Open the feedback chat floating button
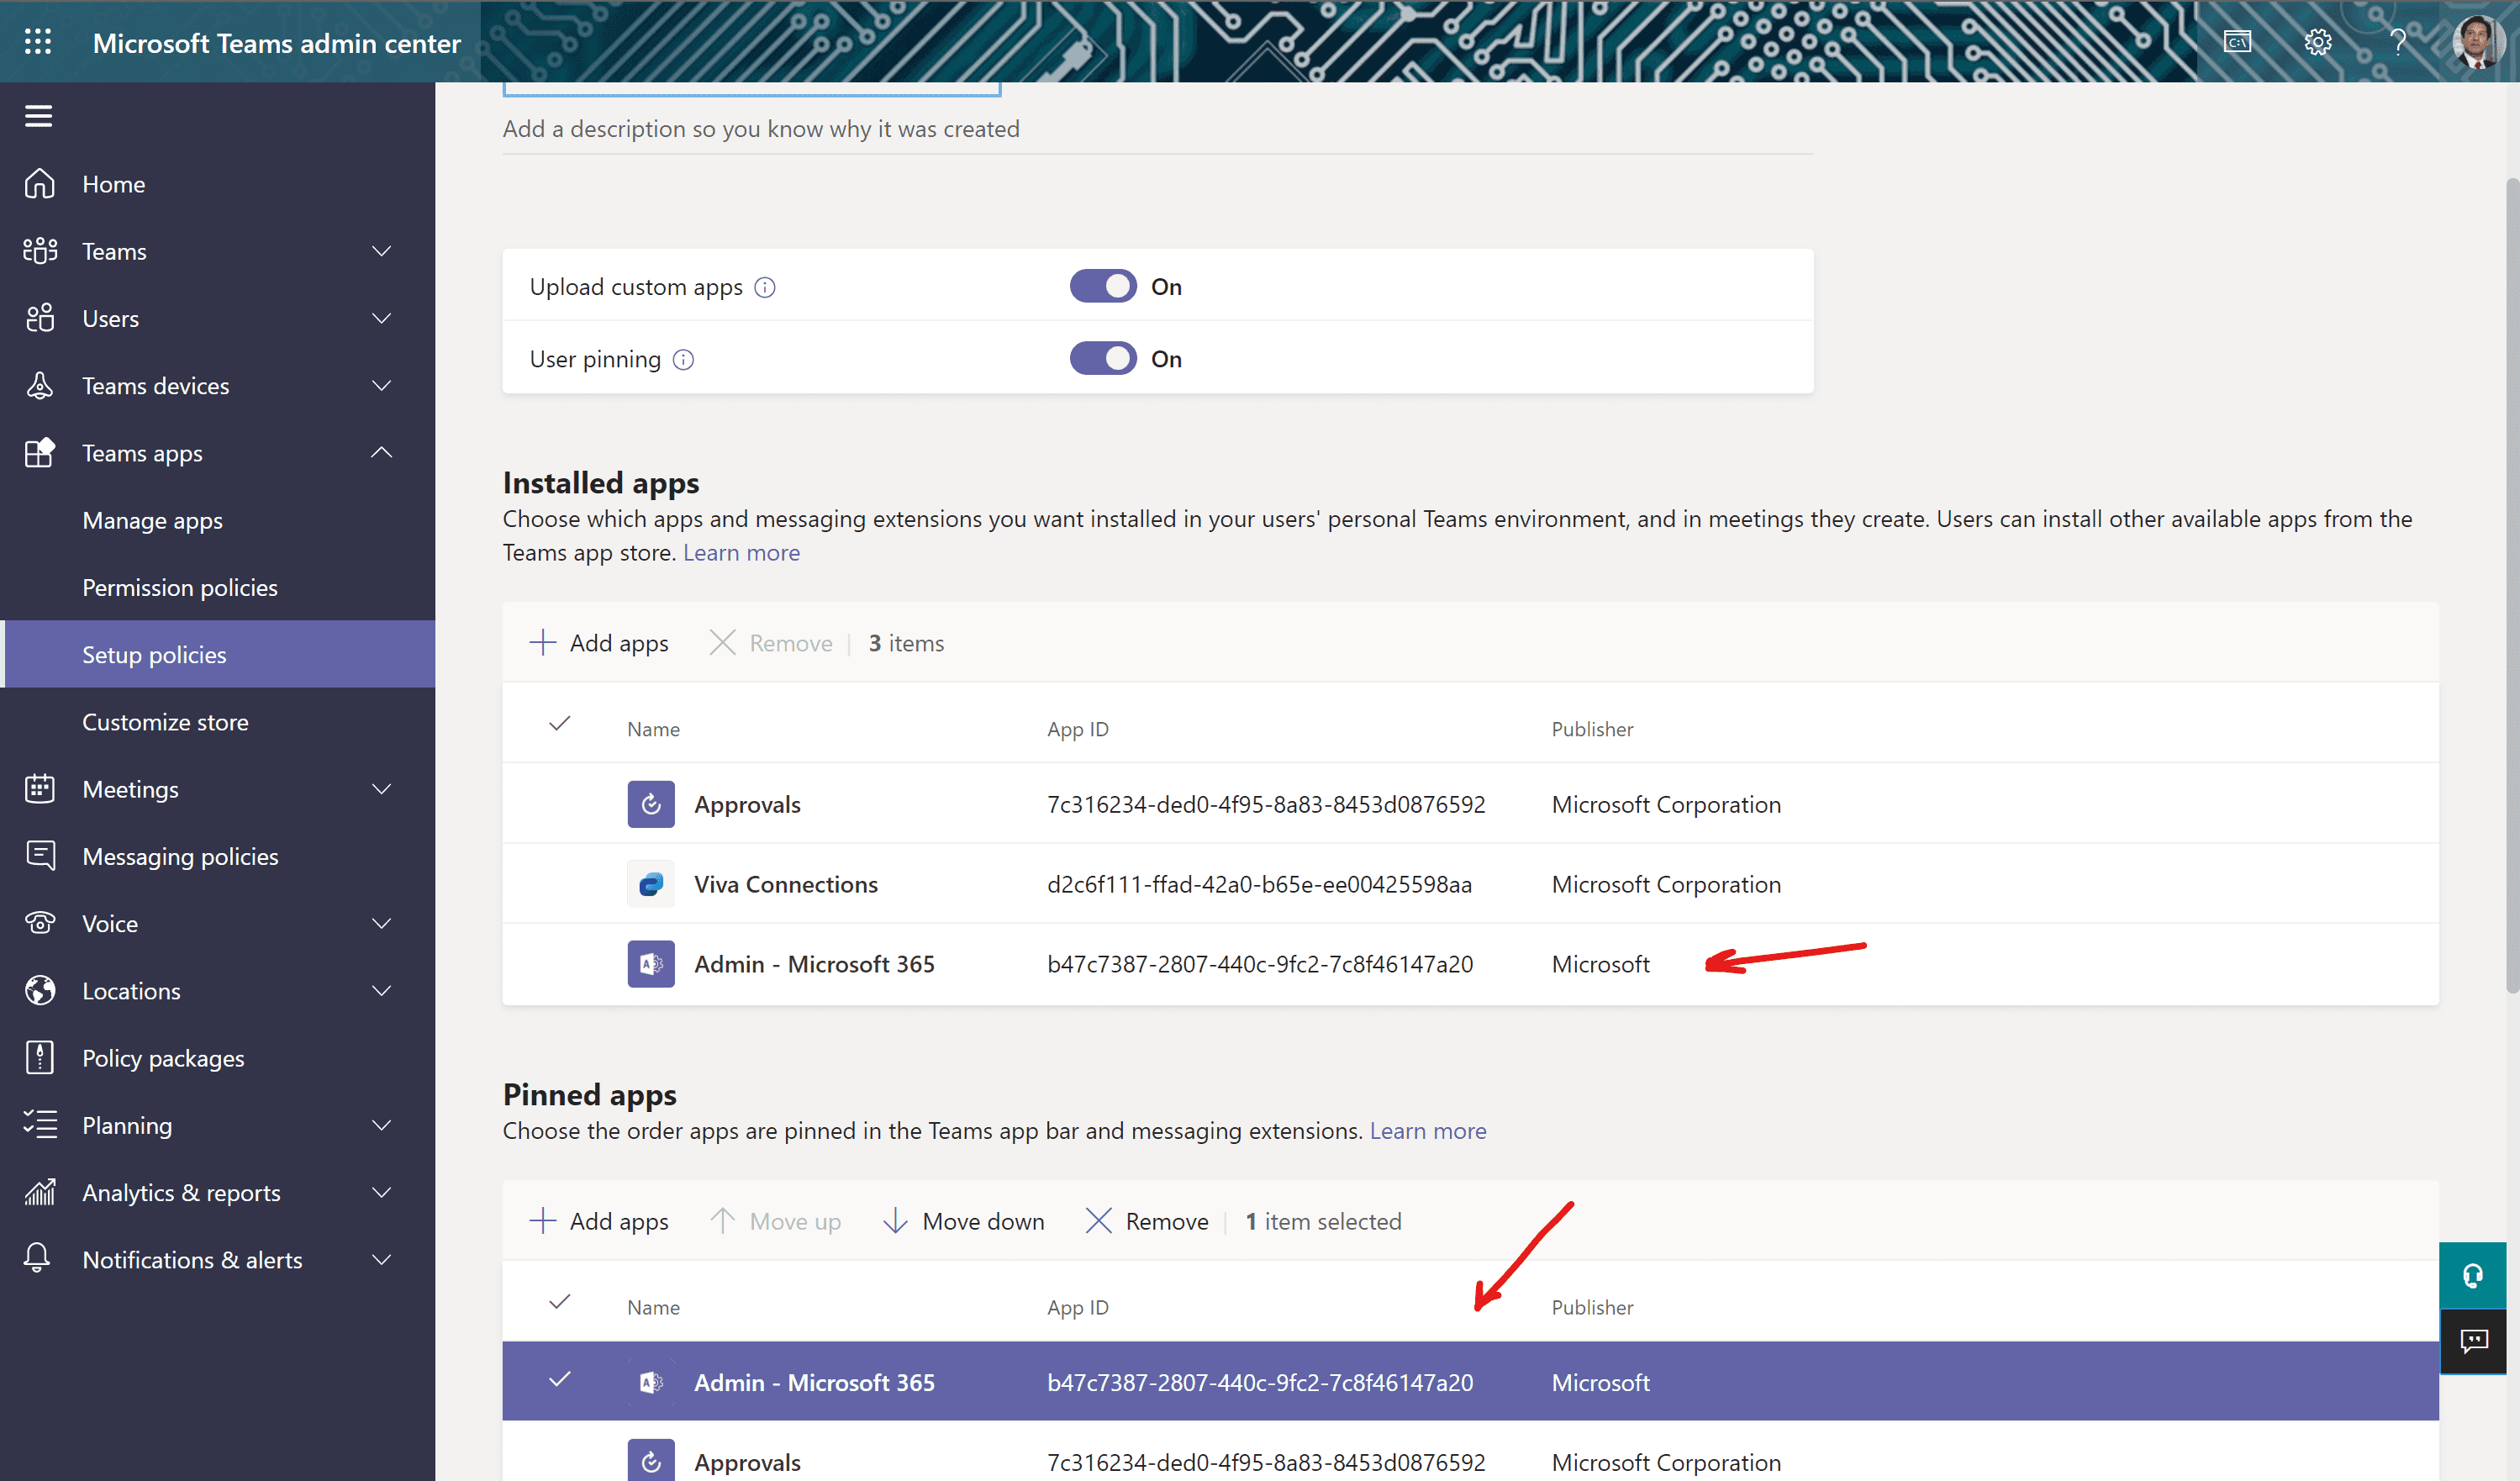The image size is (2520, 1481). click(2472, 1341)
